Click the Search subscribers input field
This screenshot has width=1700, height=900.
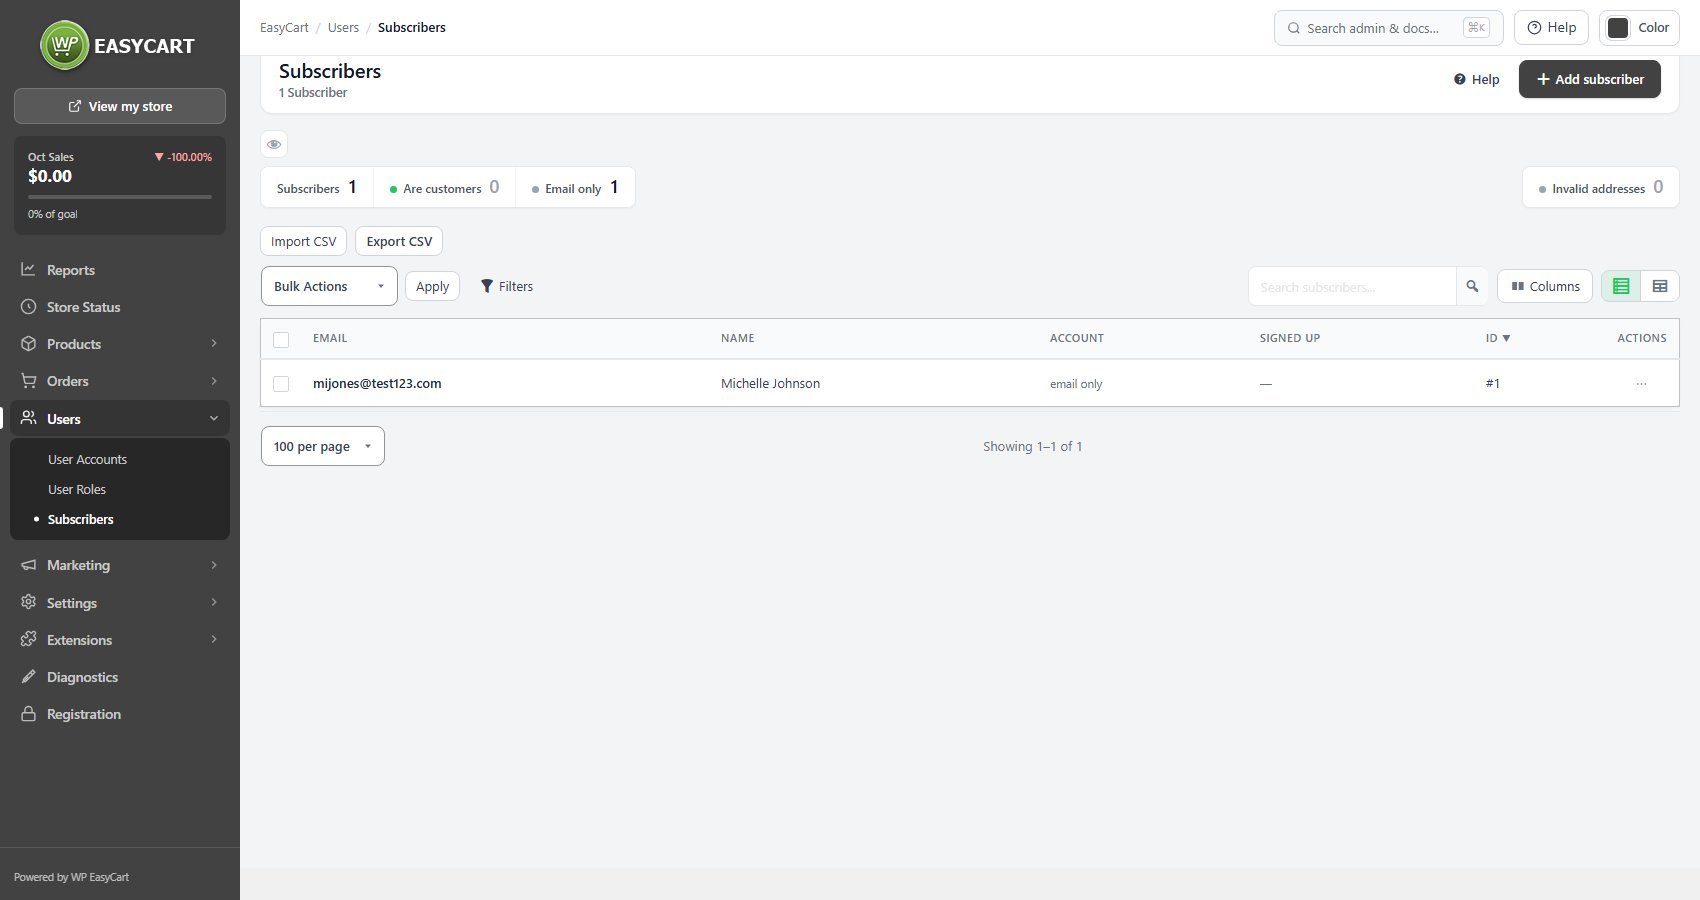pos(1352,286)
